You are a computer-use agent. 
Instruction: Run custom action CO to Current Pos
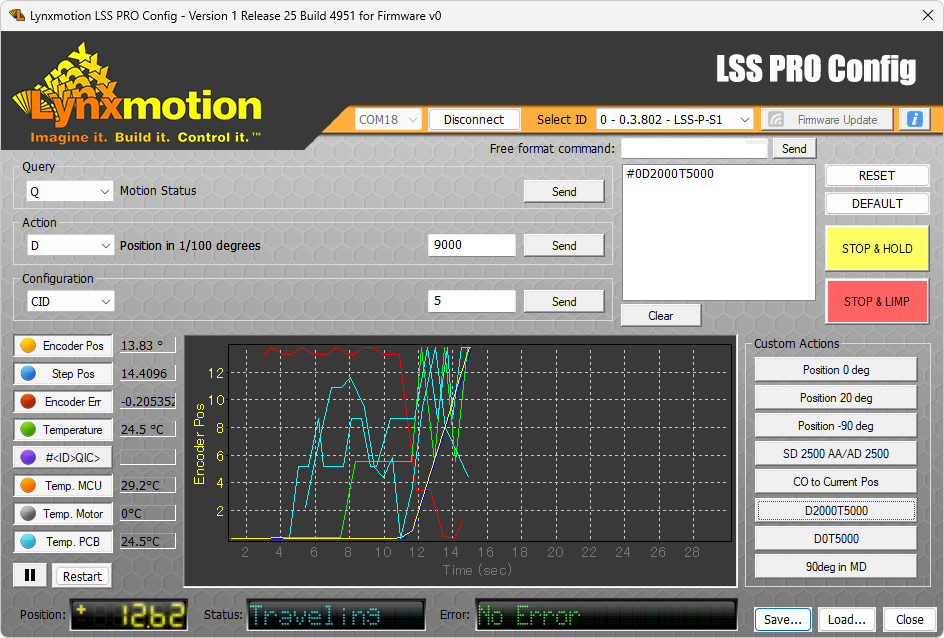coord(836,482)
